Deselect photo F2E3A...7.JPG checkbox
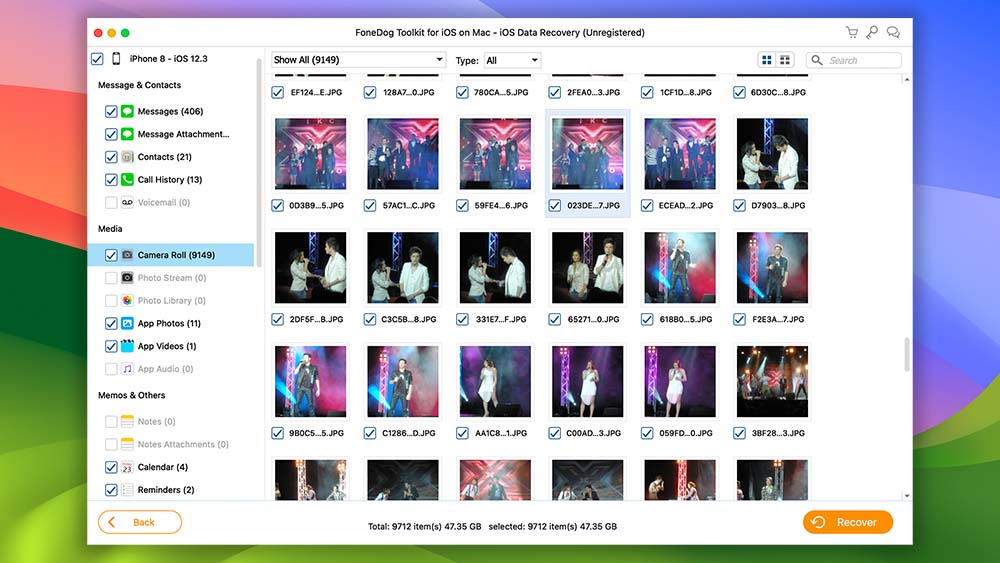This screenshot has height=563, width=1000. (739, 319)
